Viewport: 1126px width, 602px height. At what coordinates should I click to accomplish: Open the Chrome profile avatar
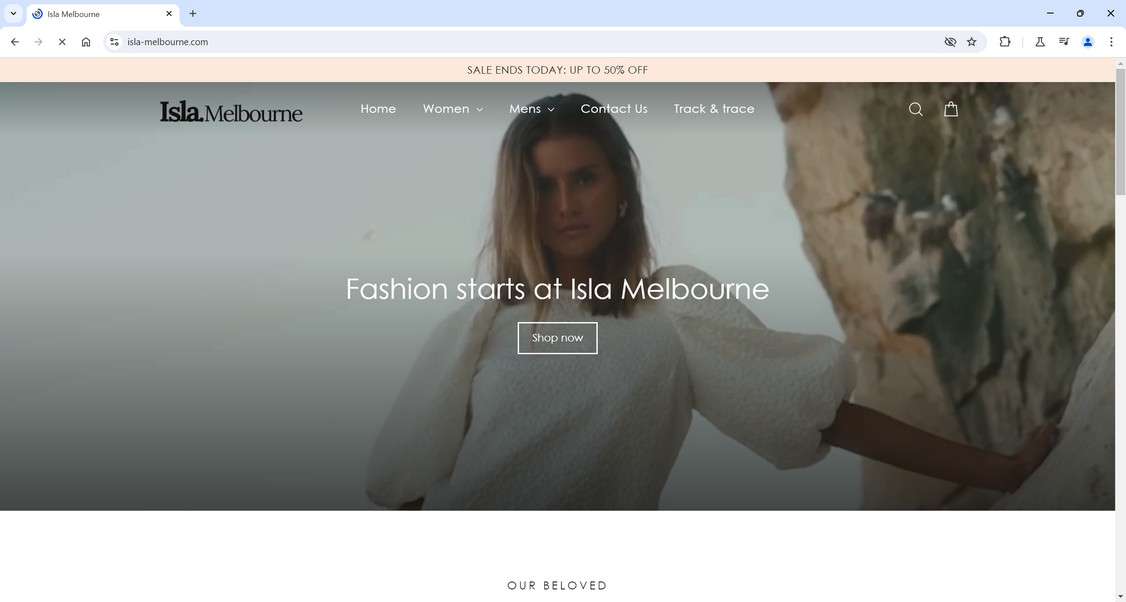pos(1087,42)
